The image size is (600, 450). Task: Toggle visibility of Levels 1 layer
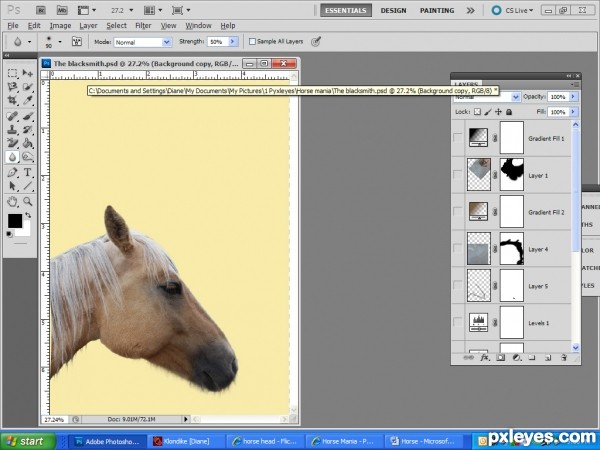point(458,322)
